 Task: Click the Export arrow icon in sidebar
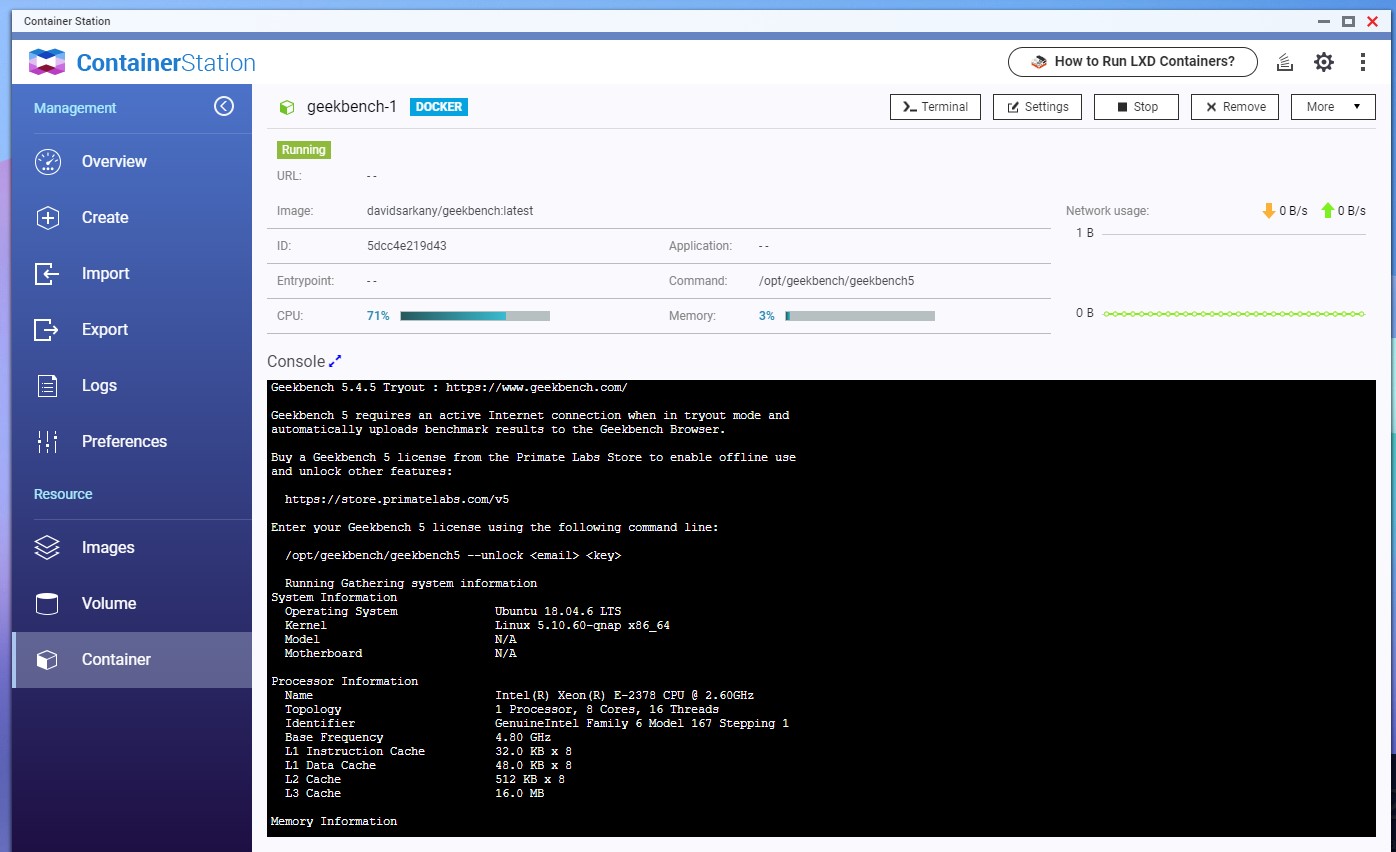[47, 330]
